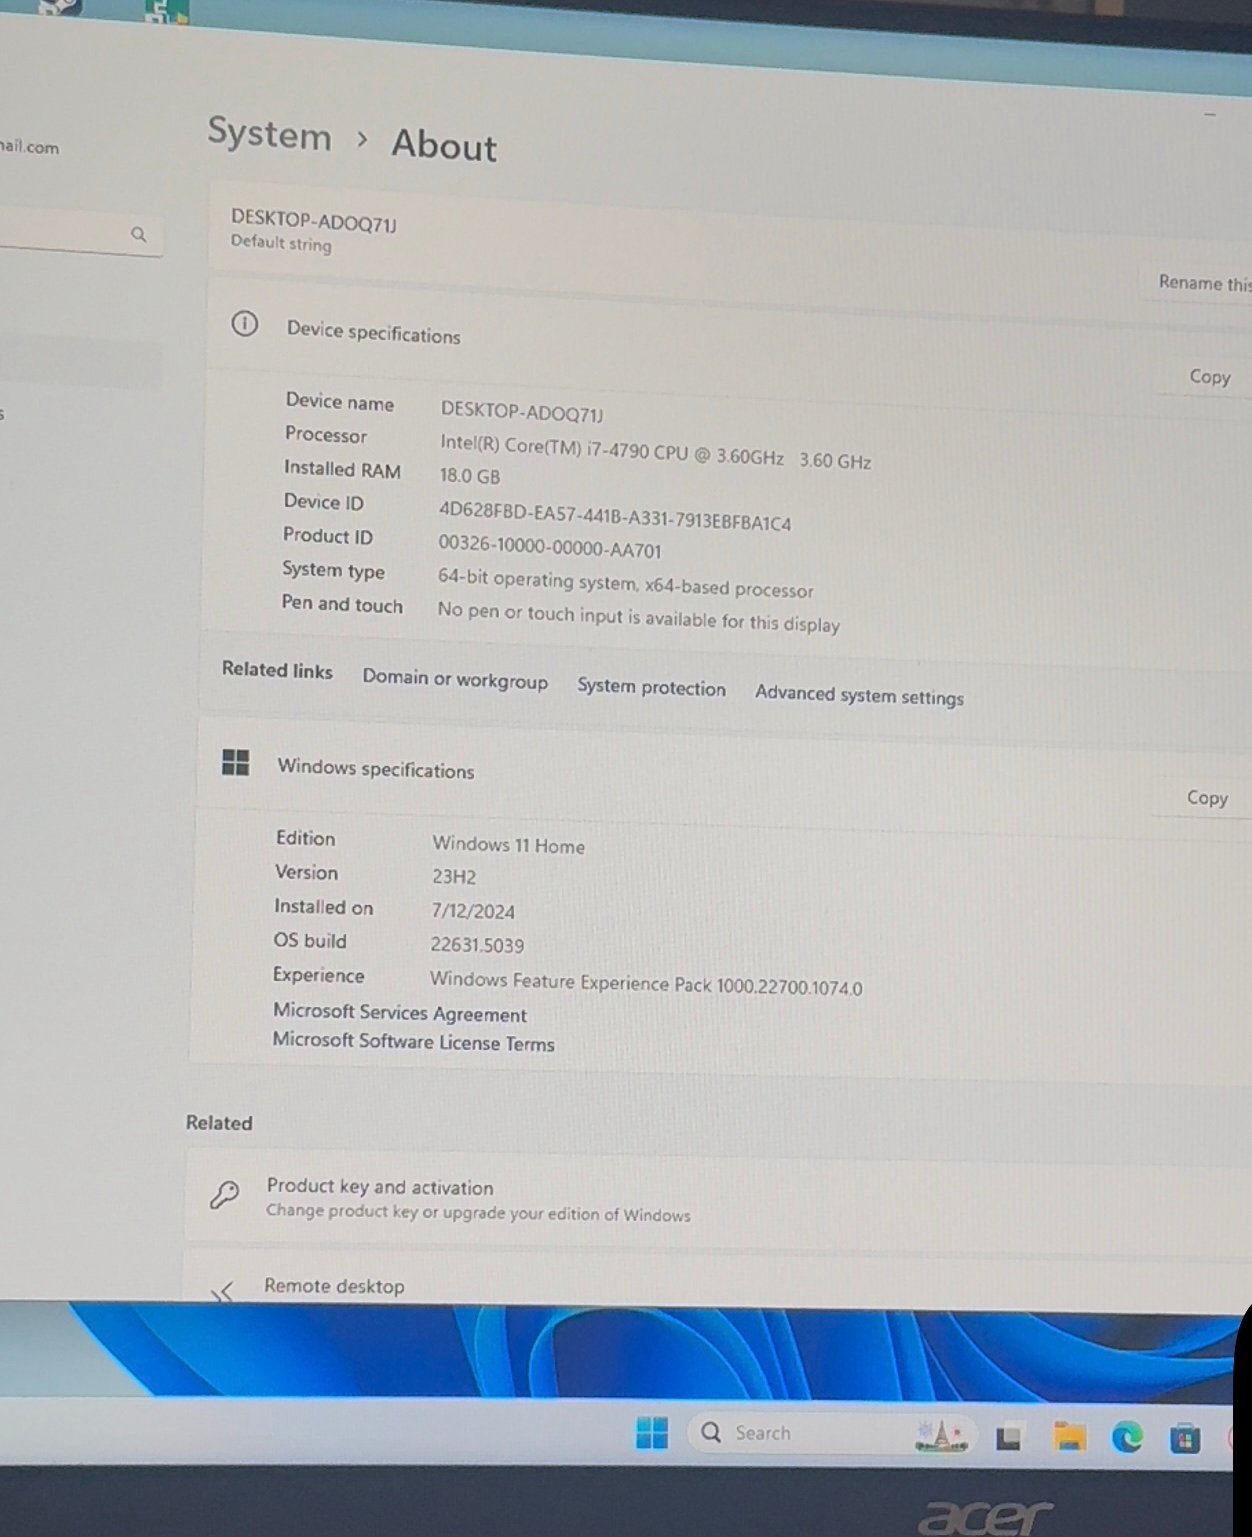The width and height of the screenshot is (1252, 1537).
Task: Click the Windows Feature Experience Pack value
Action: 645,983
